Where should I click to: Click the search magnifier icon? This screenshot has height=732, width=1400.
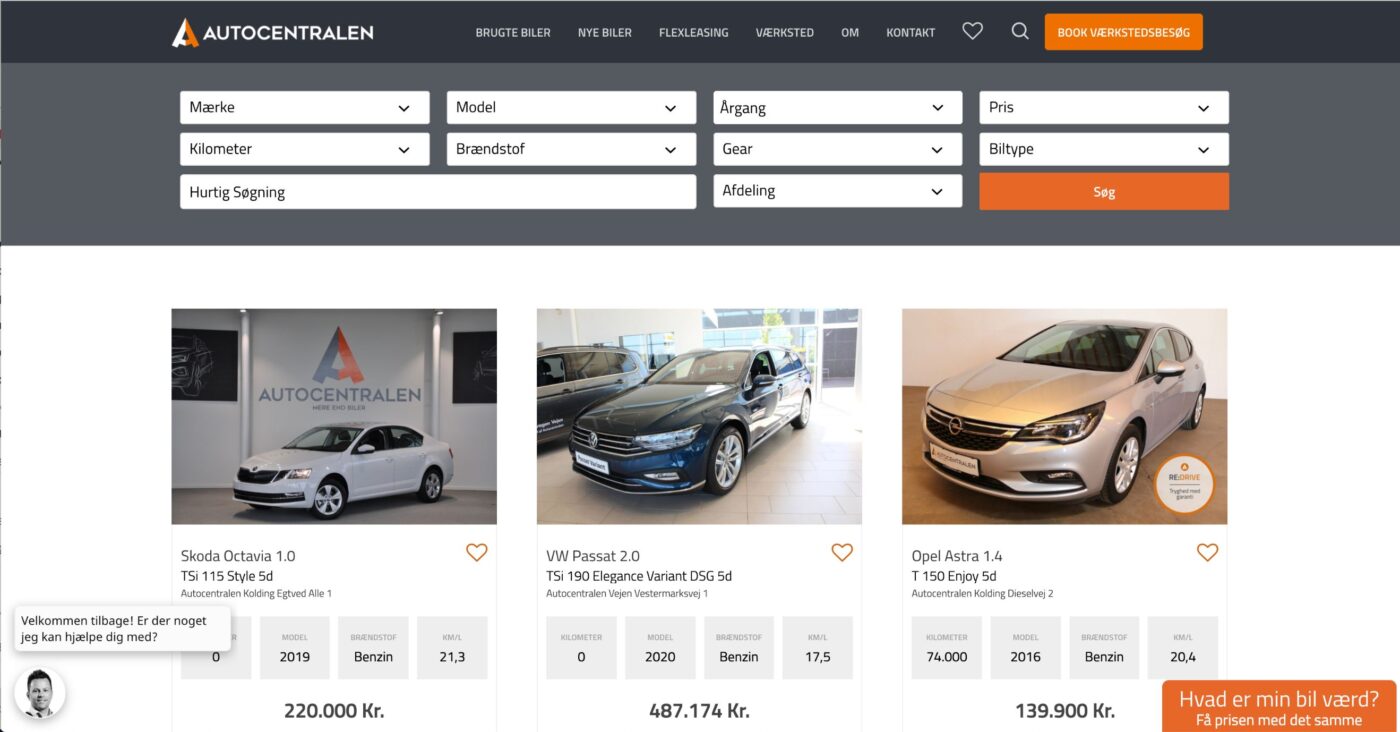[1020, 31]
